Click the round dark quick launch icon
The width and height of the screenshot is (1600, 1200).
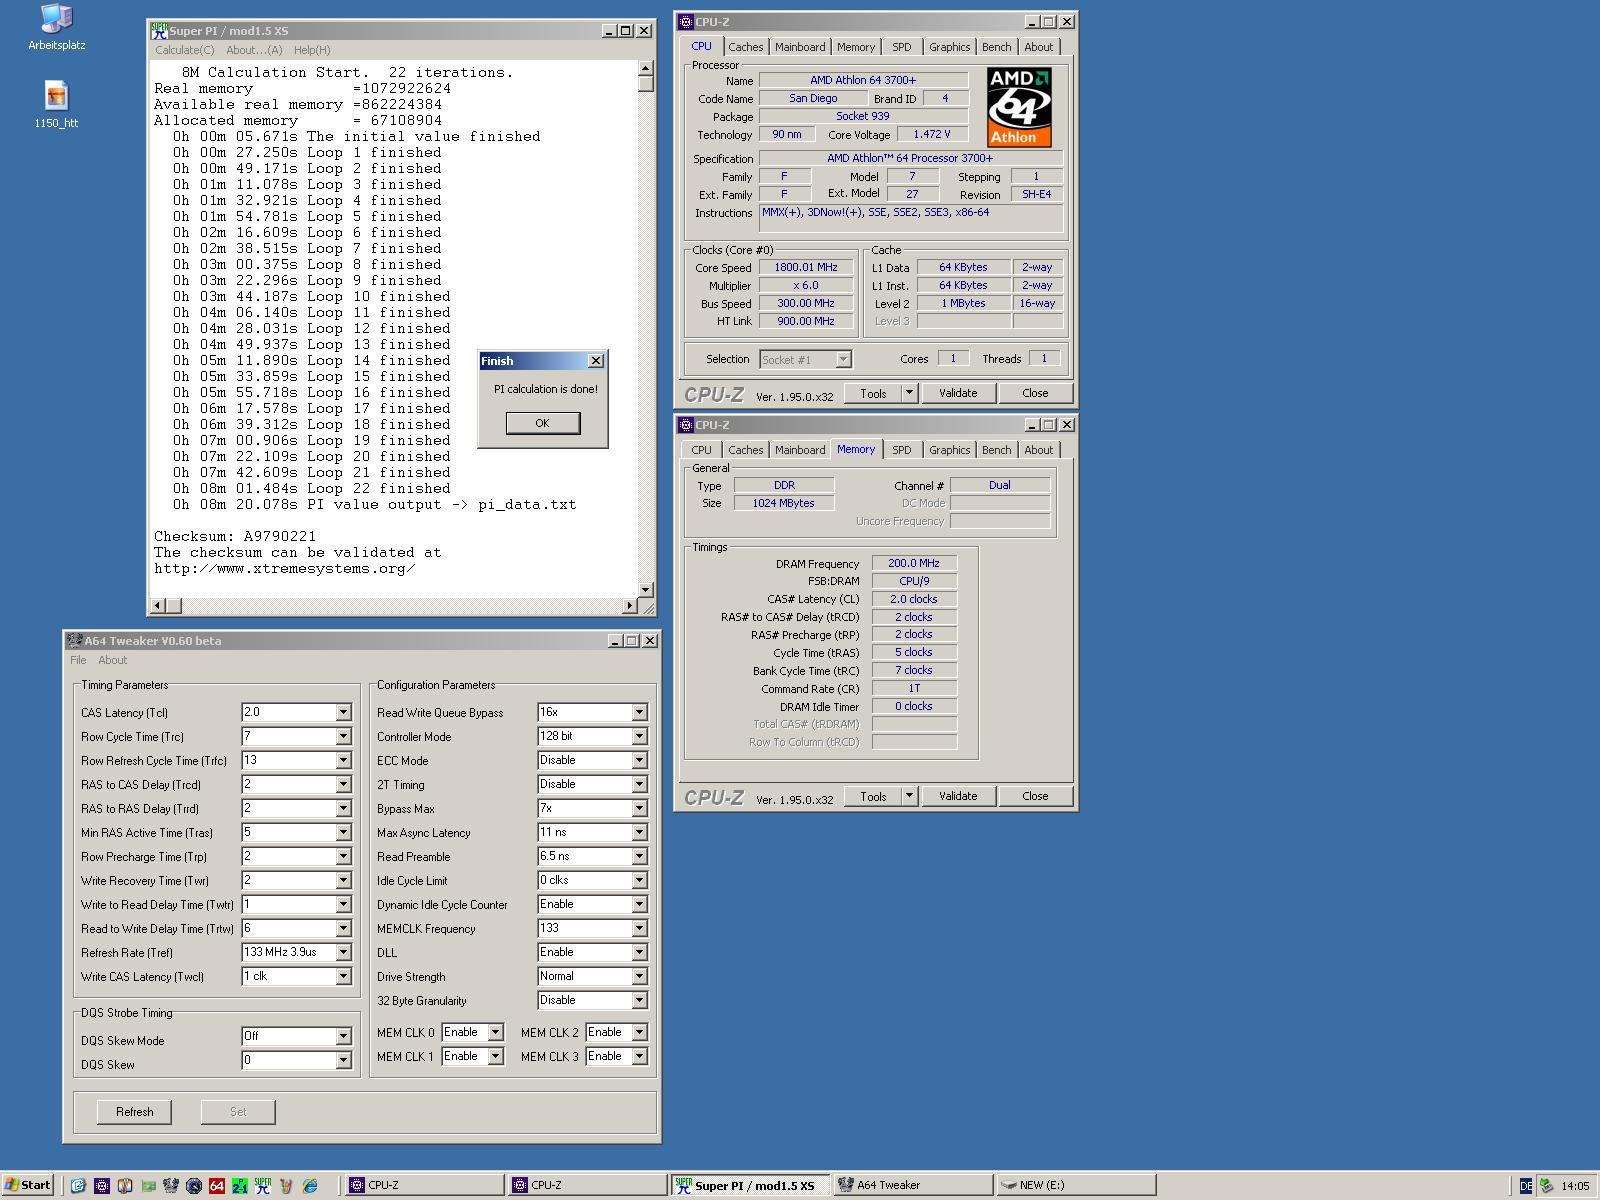(x=194, y=1185)
